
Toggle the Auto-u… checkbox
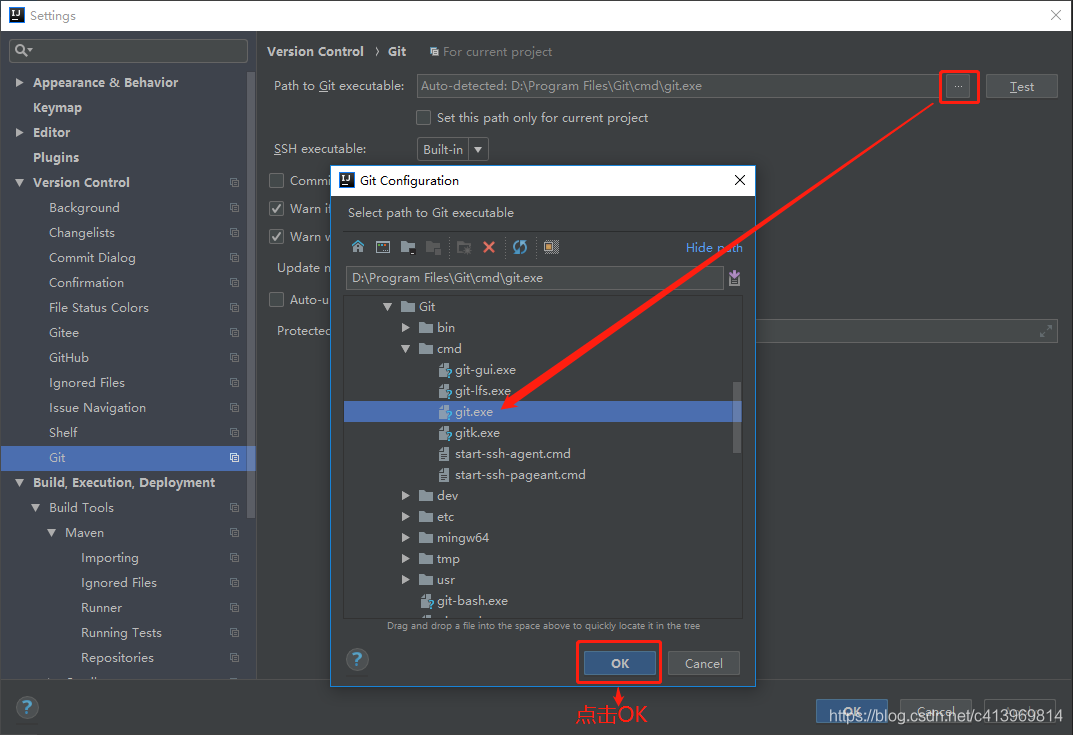pyautogui.click(x=276, y=300)
